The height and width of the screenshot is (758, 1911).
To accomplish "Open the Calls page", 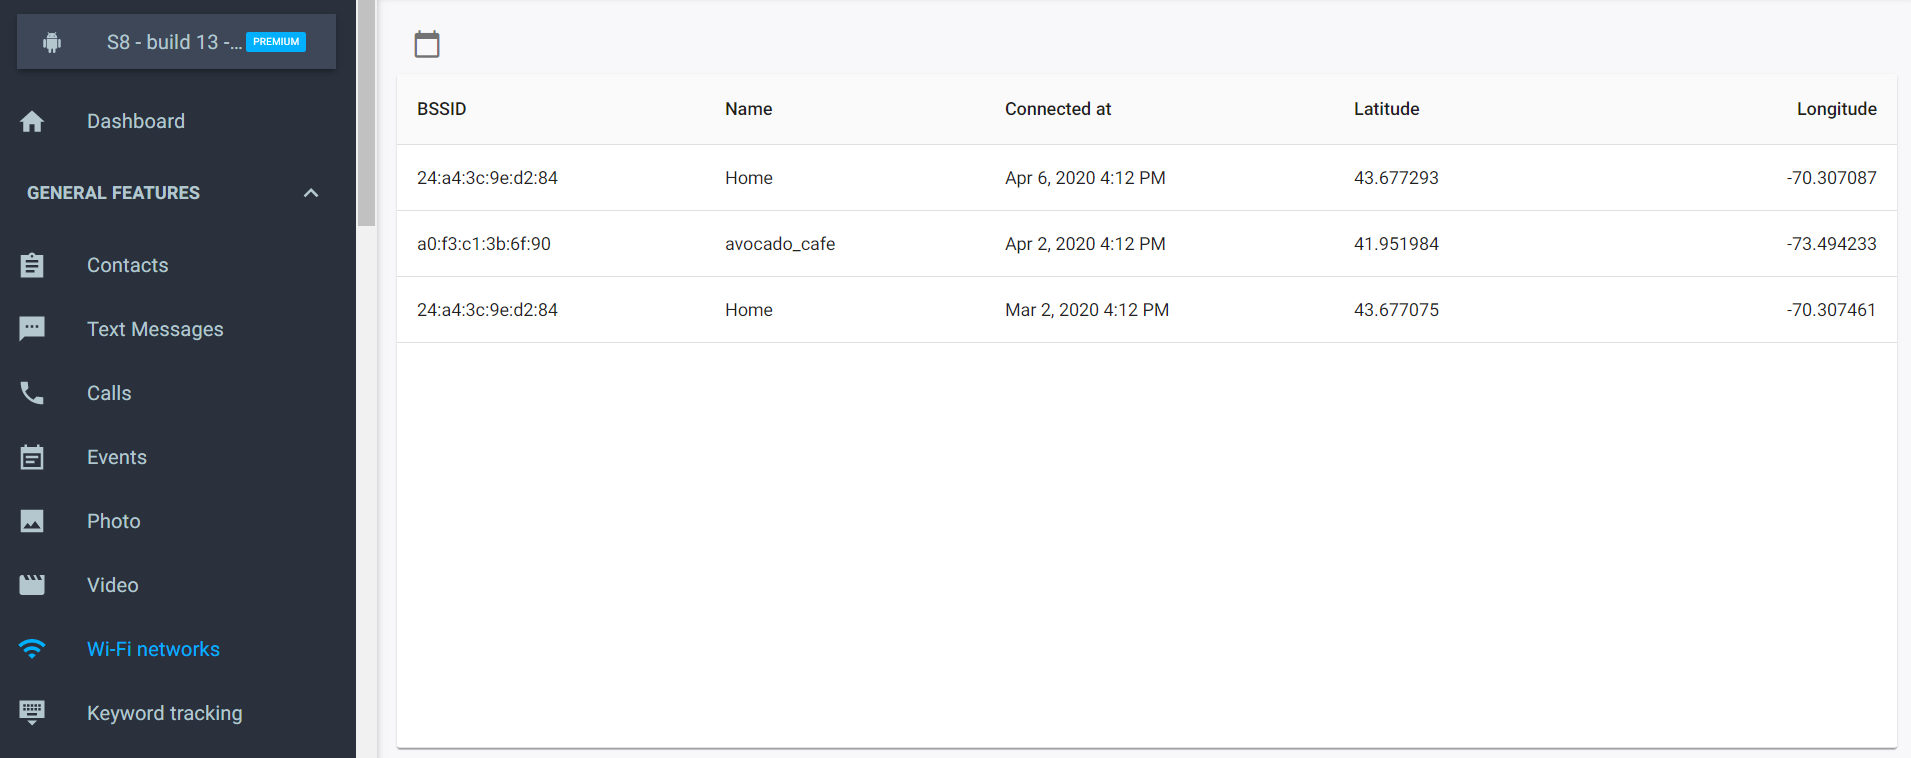I will click(109, 393).
